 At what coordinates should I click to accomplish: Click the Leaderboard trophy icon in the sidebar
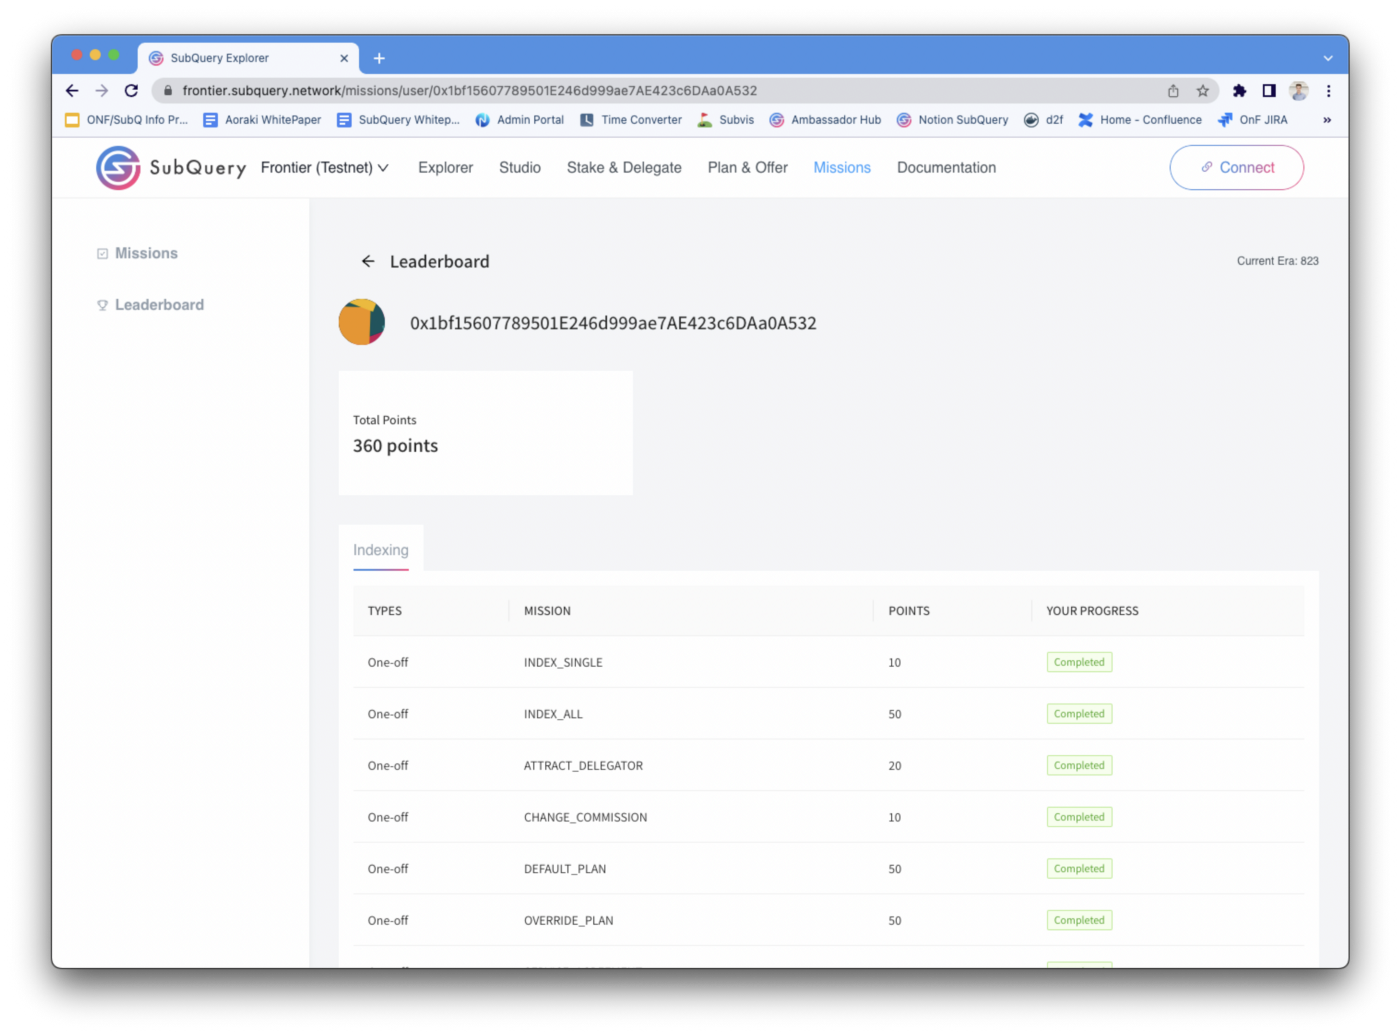[102, 305]
